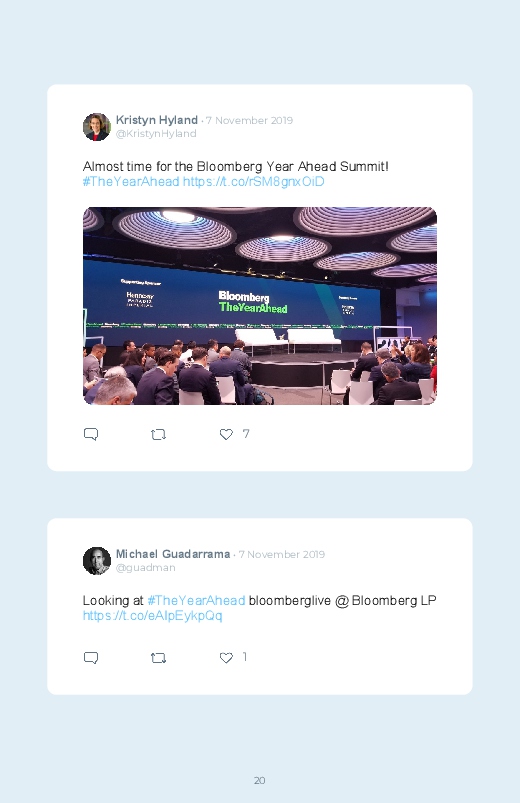Follow the t.co/eAIpEykpQq link
Screen dimensions: 520x803
153,616
